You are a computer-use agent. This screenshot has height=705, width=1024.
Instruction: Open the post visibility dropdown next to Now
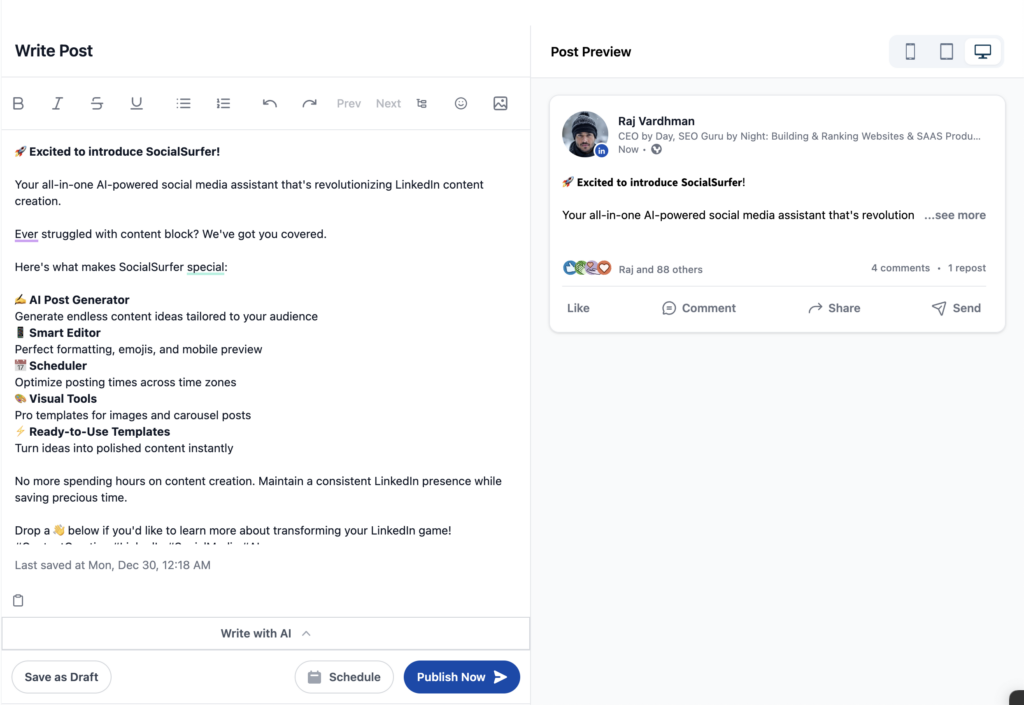point(656,148)
